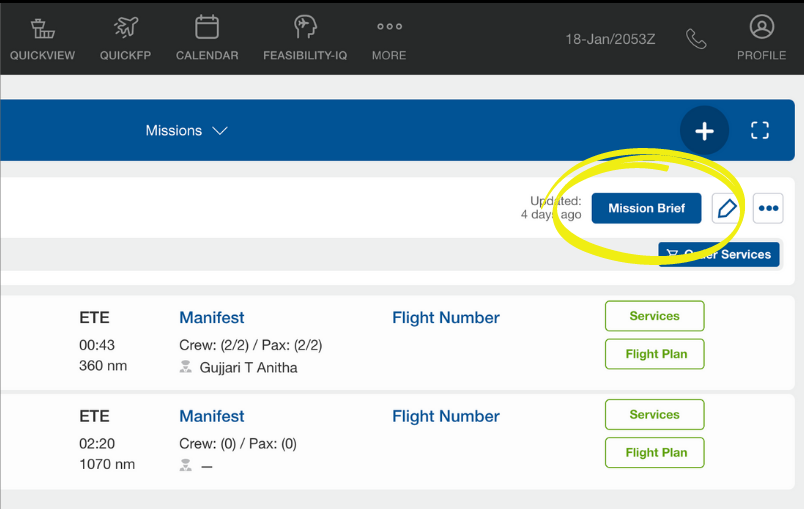Viewport: 804px width, 509px height.
Task: Expand the Missions dropdown
Action: click(x=186, y=131)
